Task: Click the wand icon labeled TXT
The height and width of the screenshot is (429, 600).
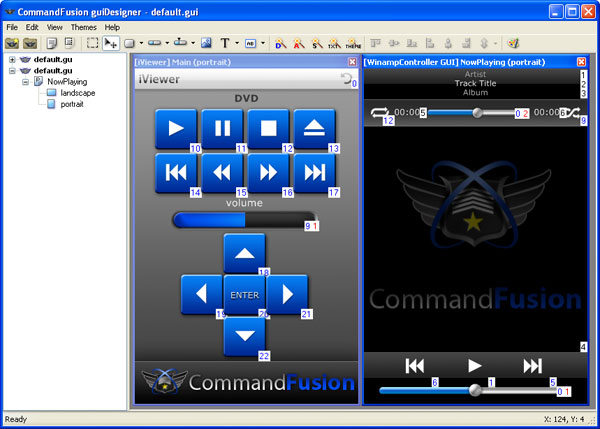Action: point(334,43)
